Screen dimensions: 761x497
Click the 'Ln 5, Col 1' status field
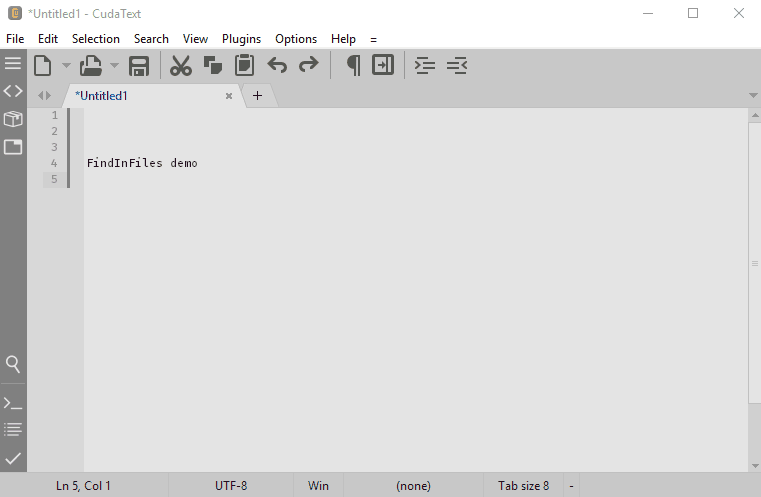click(x=83, y=485)
